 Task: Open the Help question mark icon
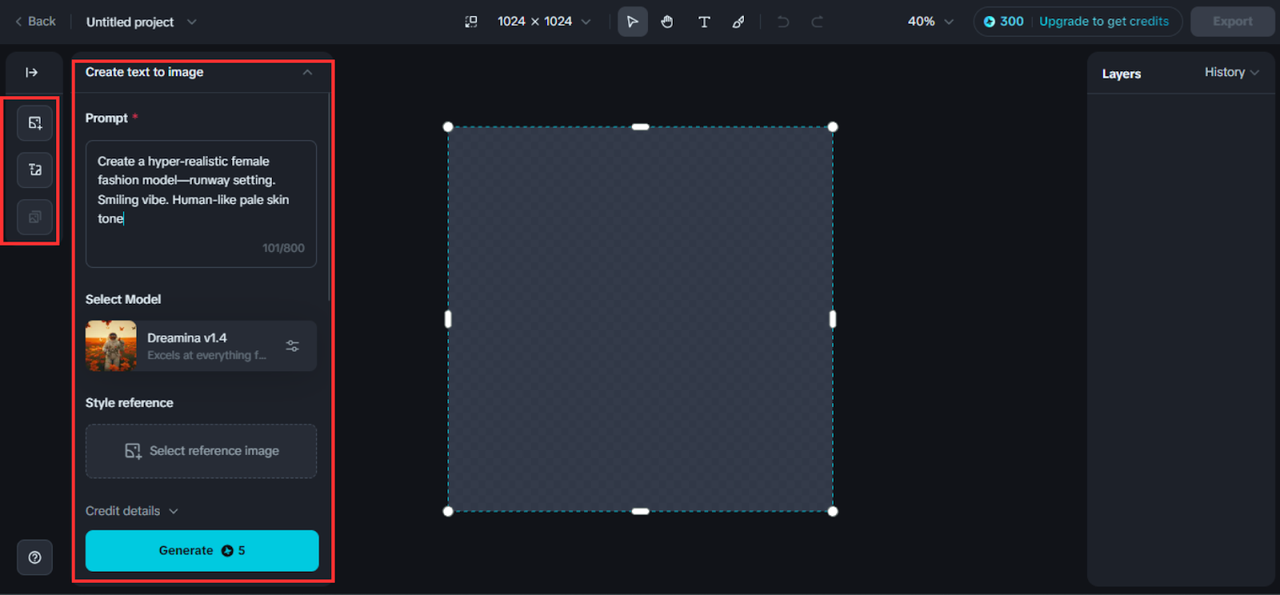point(35,557)
